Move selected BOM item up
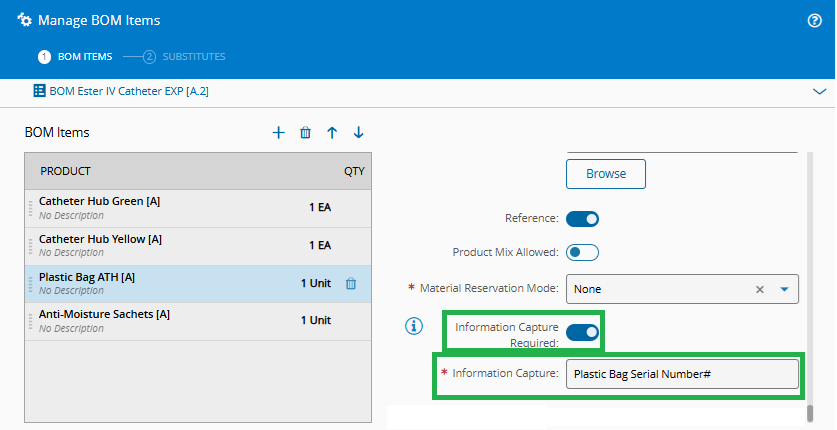Viewport: 837px width, 430px height. pos(332,133)
